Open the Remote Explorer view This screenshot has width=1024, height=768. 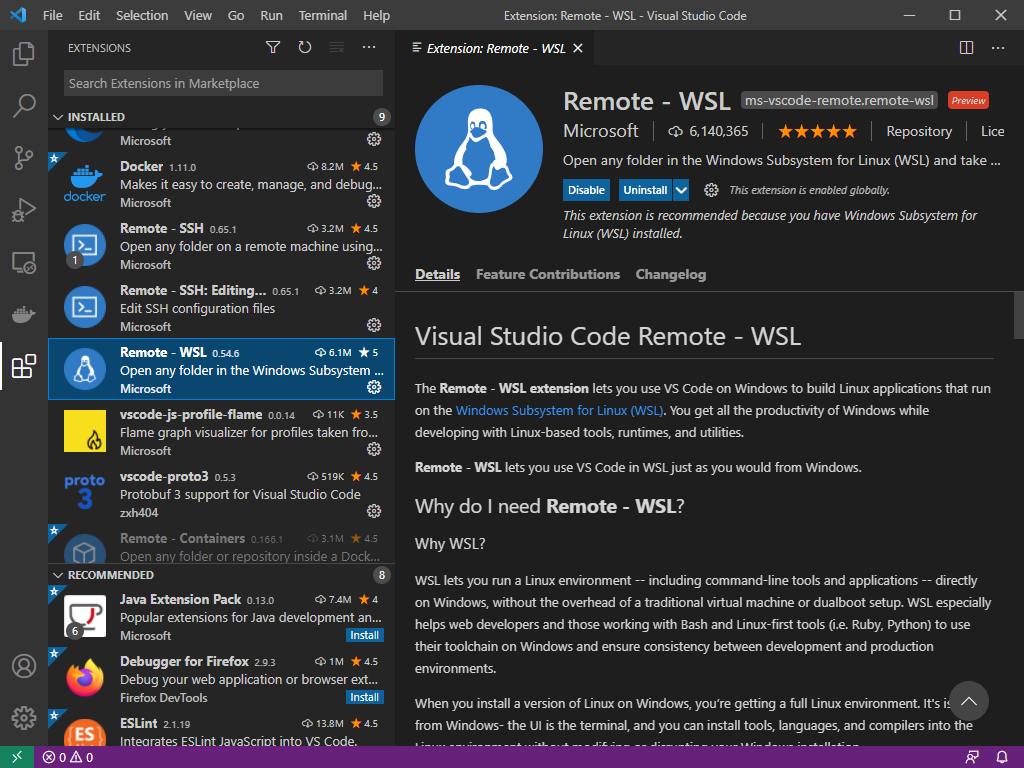point(24,262)
